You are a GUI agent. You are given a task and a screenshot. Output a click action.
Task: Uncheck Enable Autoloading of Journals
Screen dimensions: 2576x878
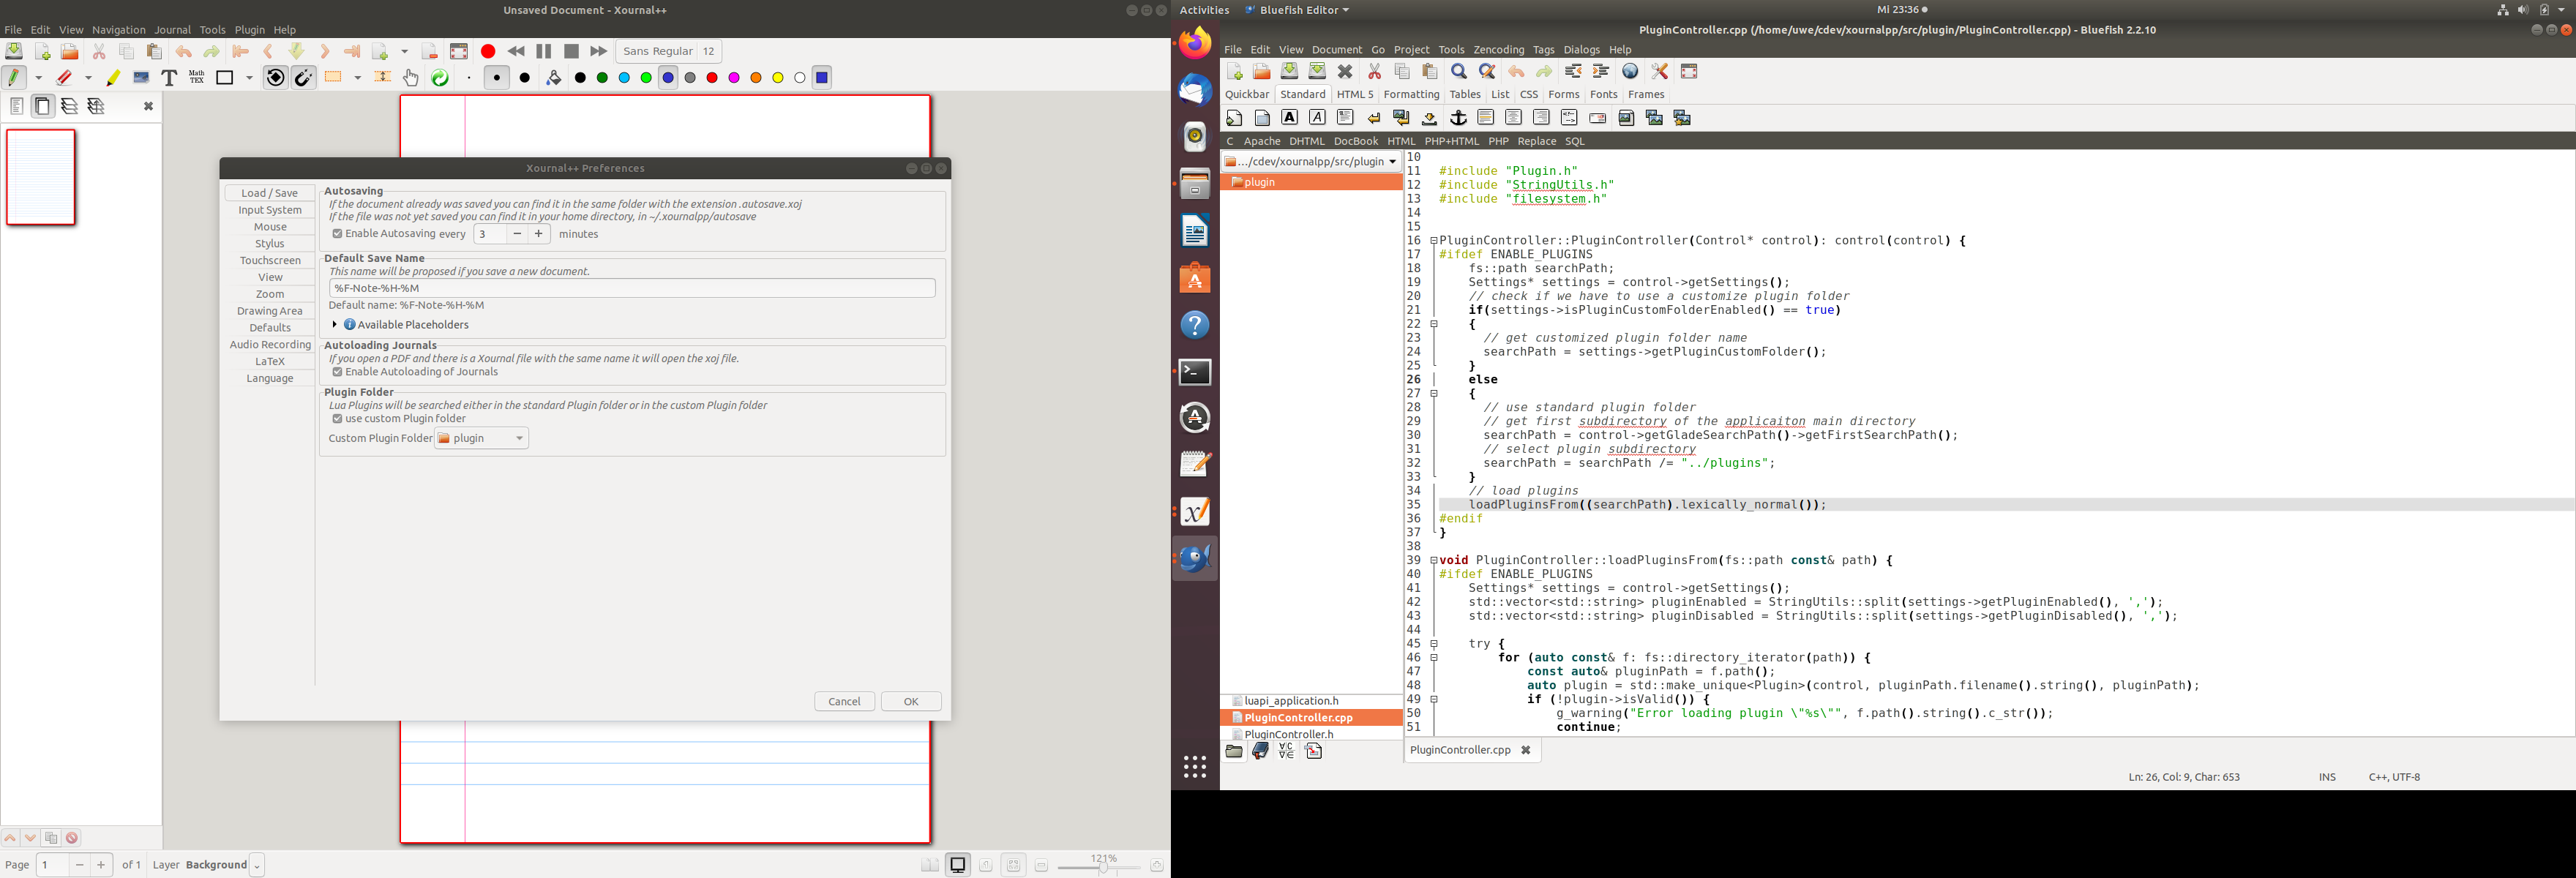tap(337, 372)
